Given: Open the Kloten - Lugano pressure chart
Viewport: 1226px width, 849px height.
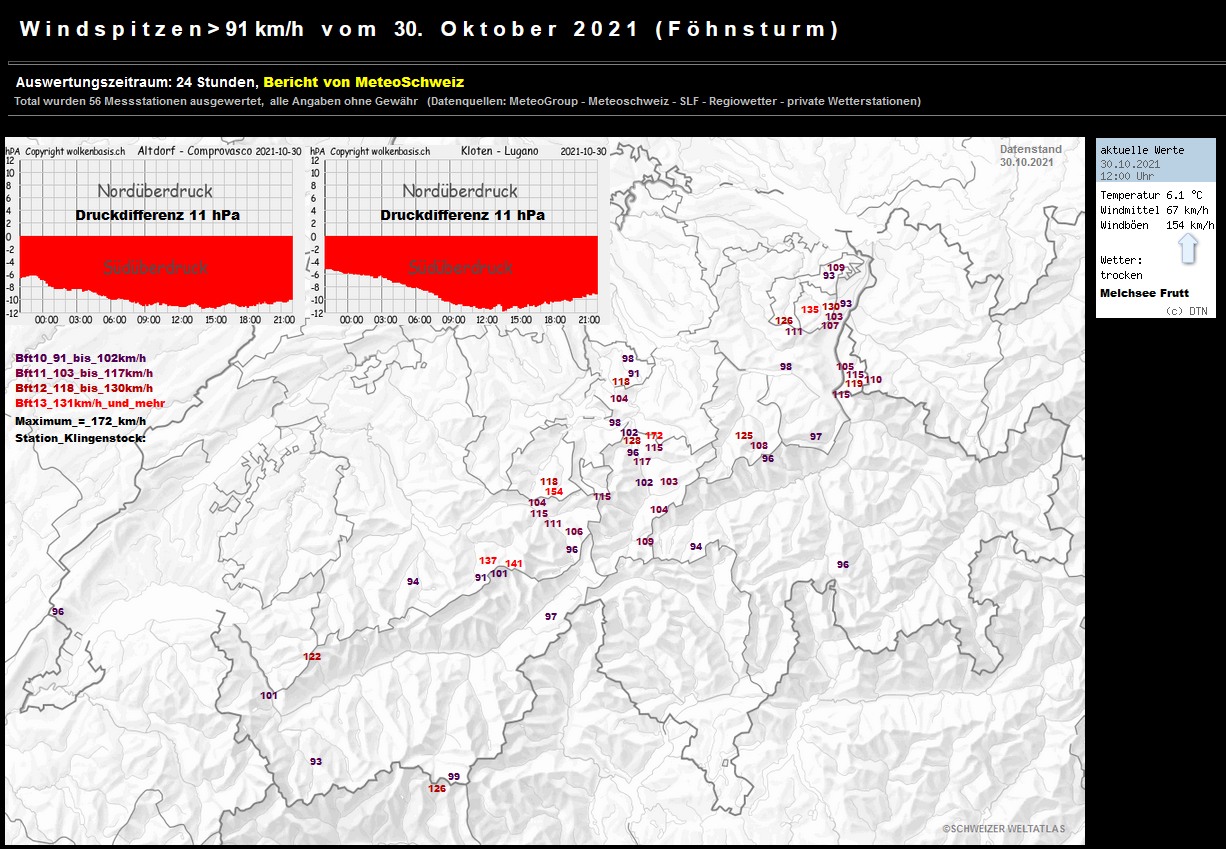Looking at the screenshot, I should tap(461, 232).
